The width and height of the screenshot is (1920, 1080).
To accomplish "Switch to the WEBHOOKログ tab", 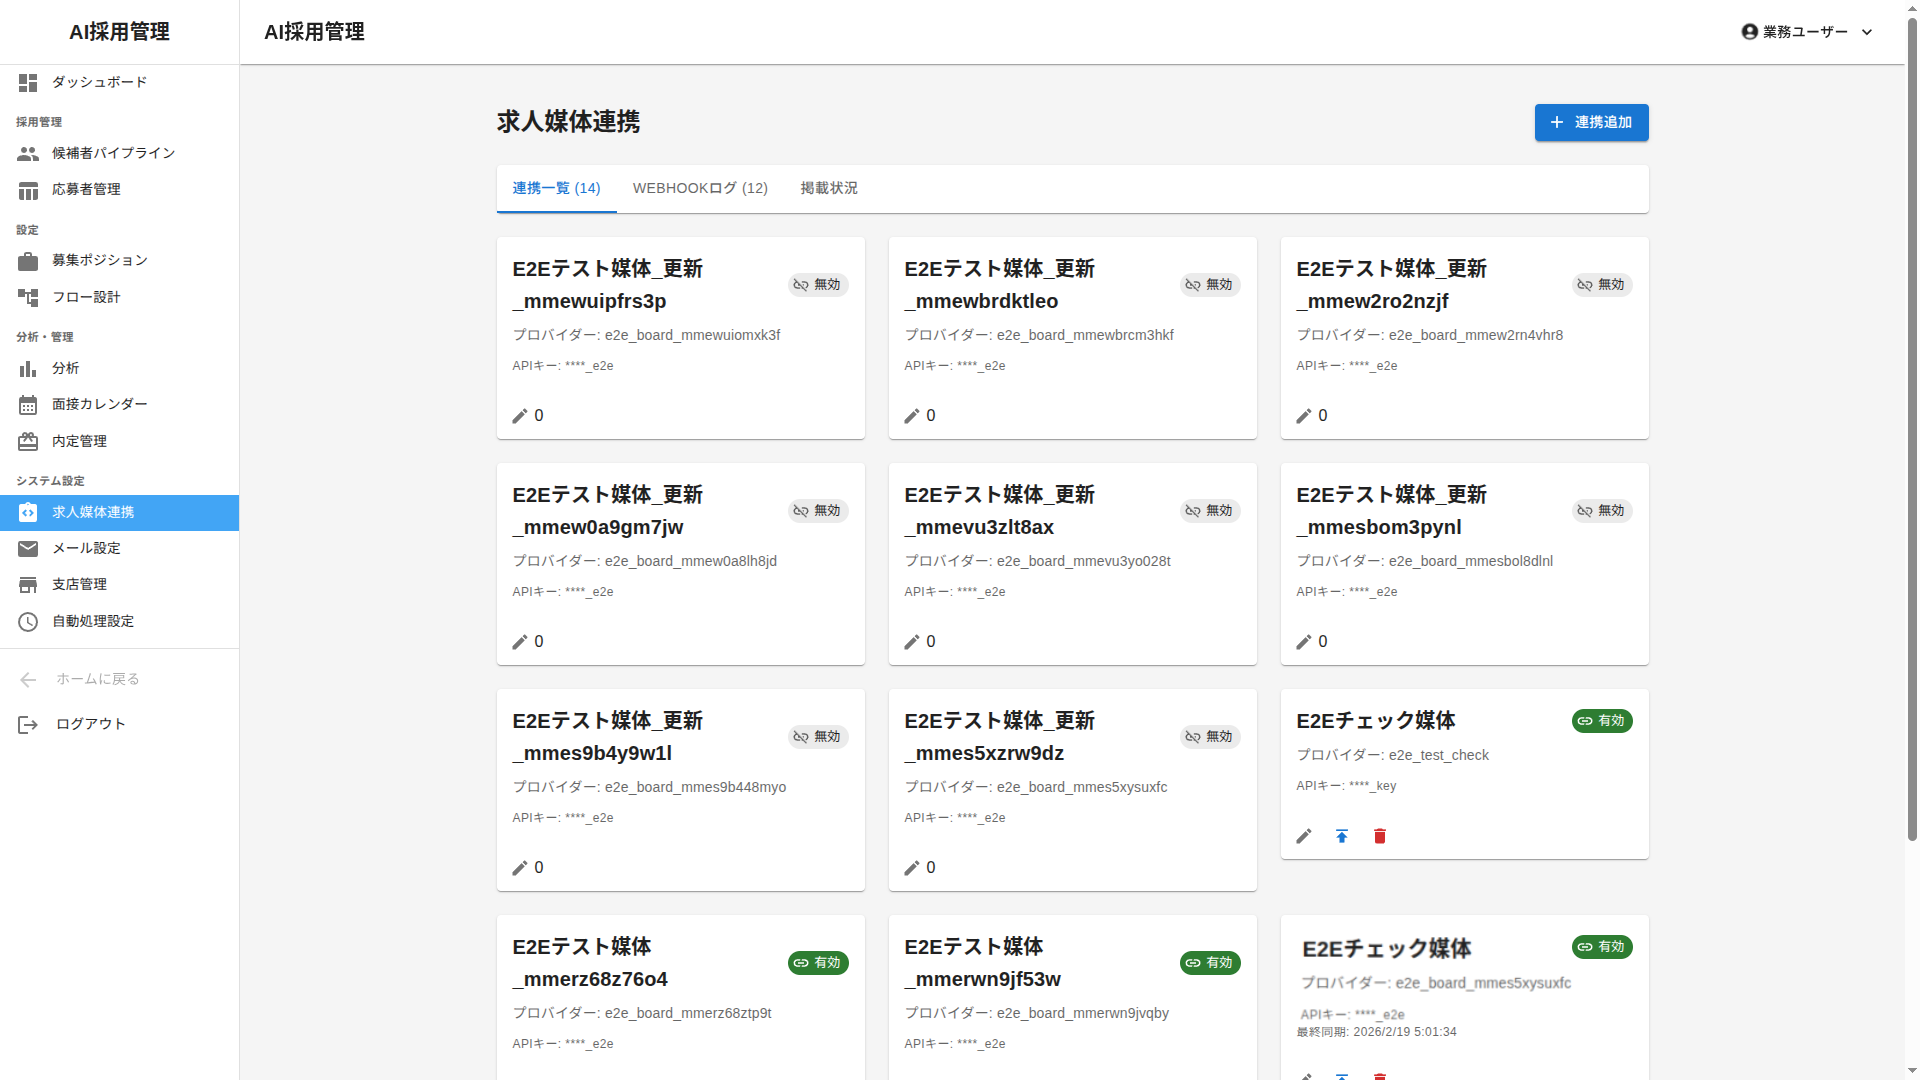I will [x=700, y=188].
